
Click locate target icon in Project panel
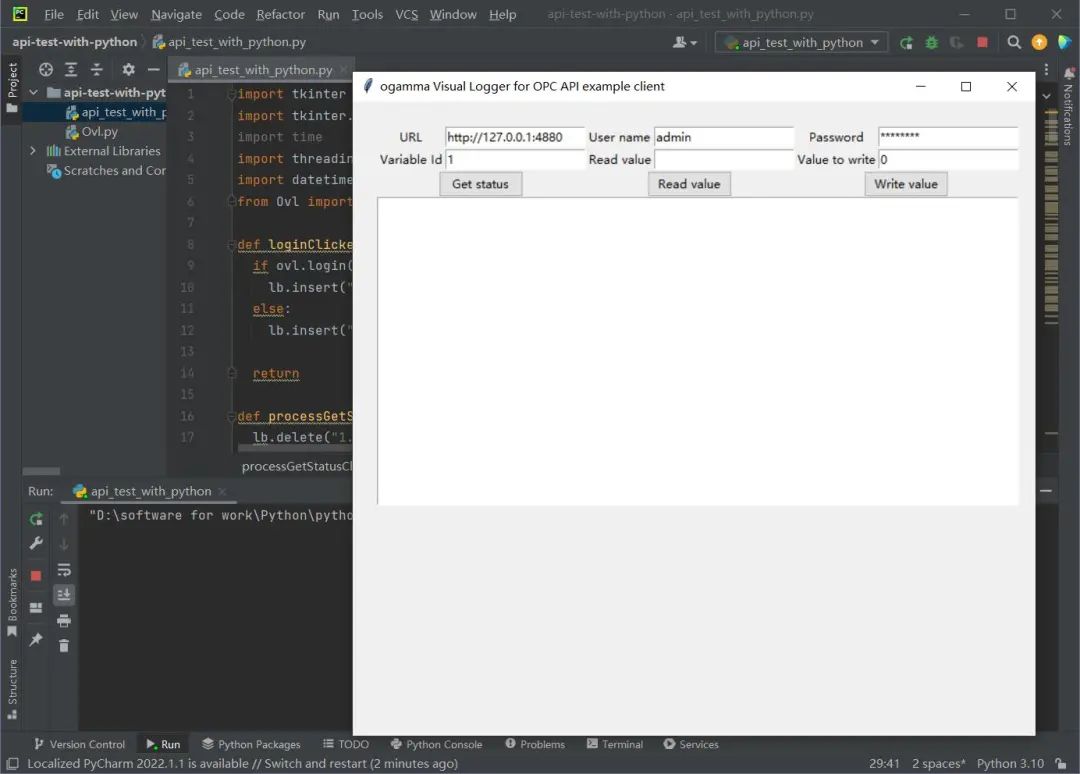tap(46, 70)
